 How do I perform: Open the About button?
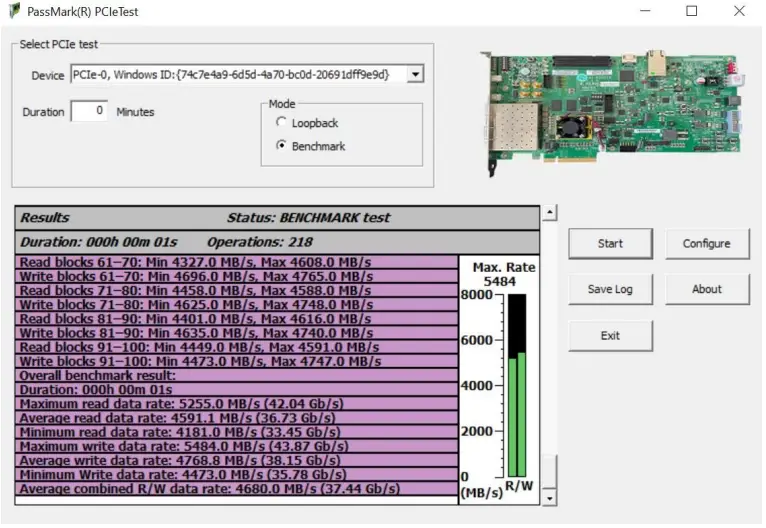(x=706, y=289)
